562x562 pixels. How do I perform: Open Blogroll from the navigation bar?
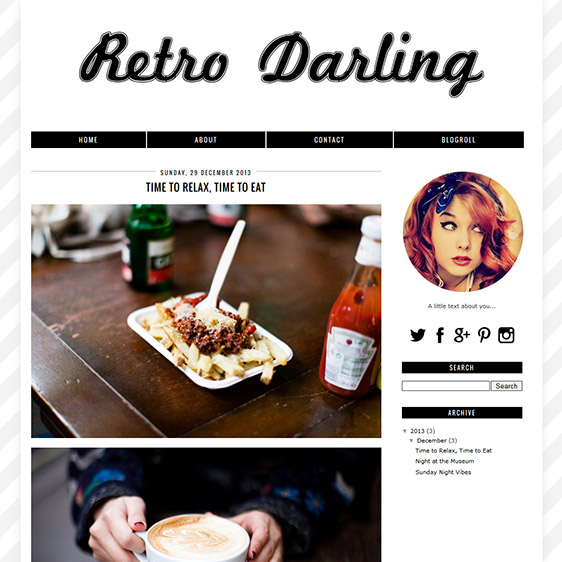[x=458, y=140]
